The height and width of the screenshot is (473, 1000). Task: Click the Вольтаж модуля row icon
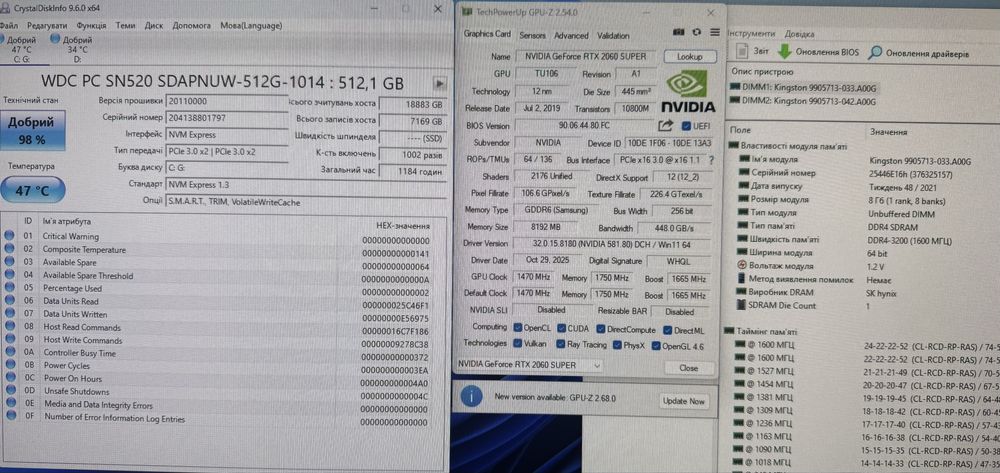pyautogui.click(x=742, y=265)
